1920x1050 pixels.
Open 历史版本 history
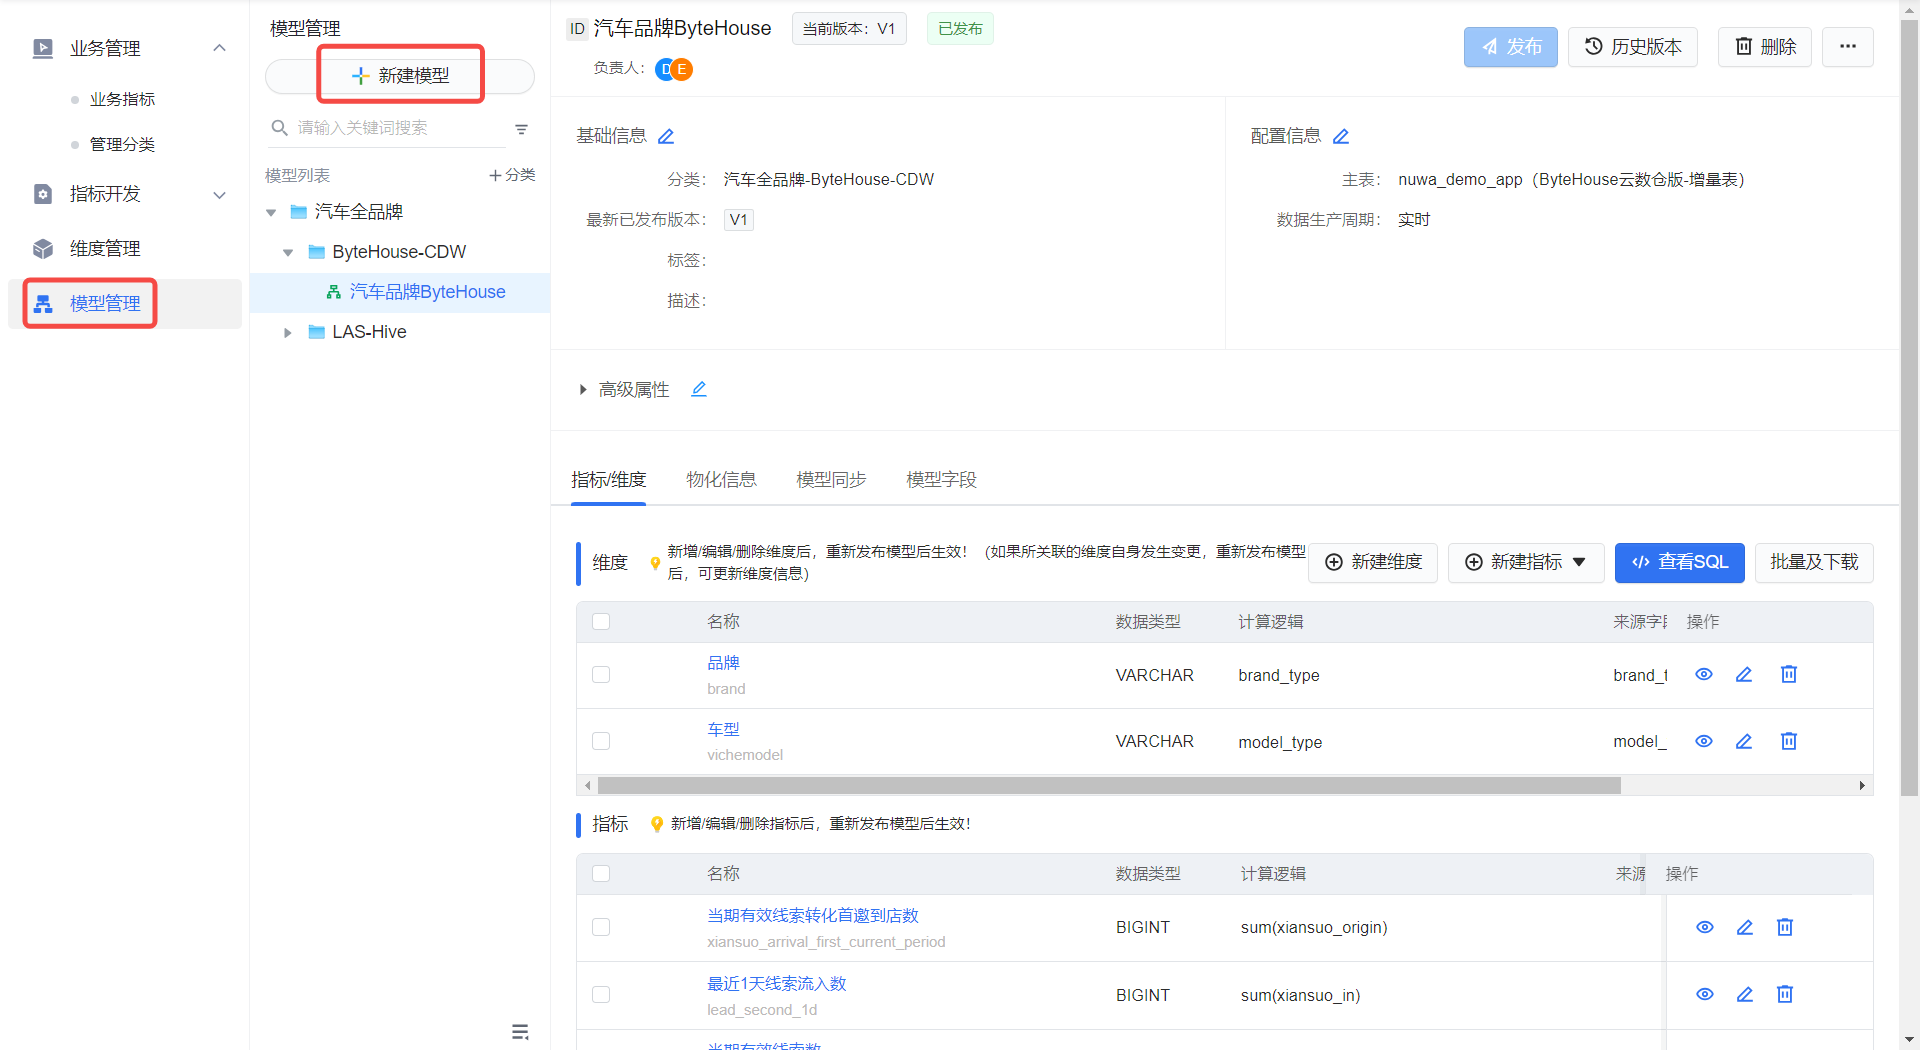(1633, 47)
